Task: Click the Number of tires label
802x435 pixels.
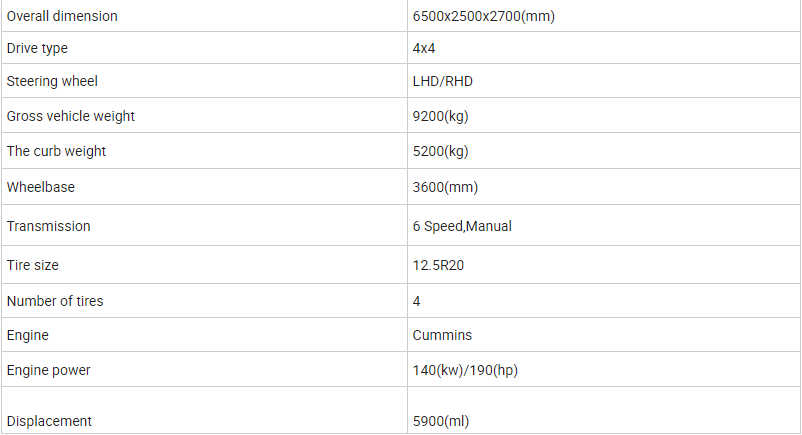Action: click(55, 301)
